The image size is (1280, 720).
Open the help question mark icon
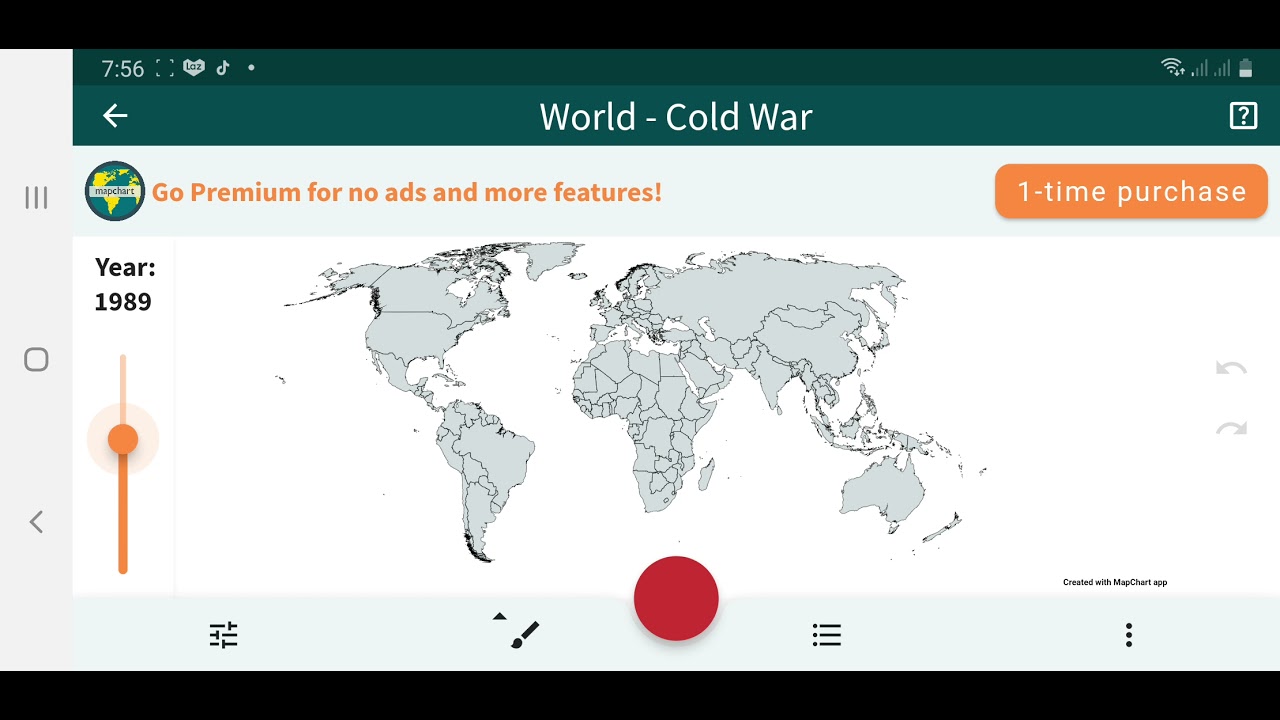tap(1243, 116)
